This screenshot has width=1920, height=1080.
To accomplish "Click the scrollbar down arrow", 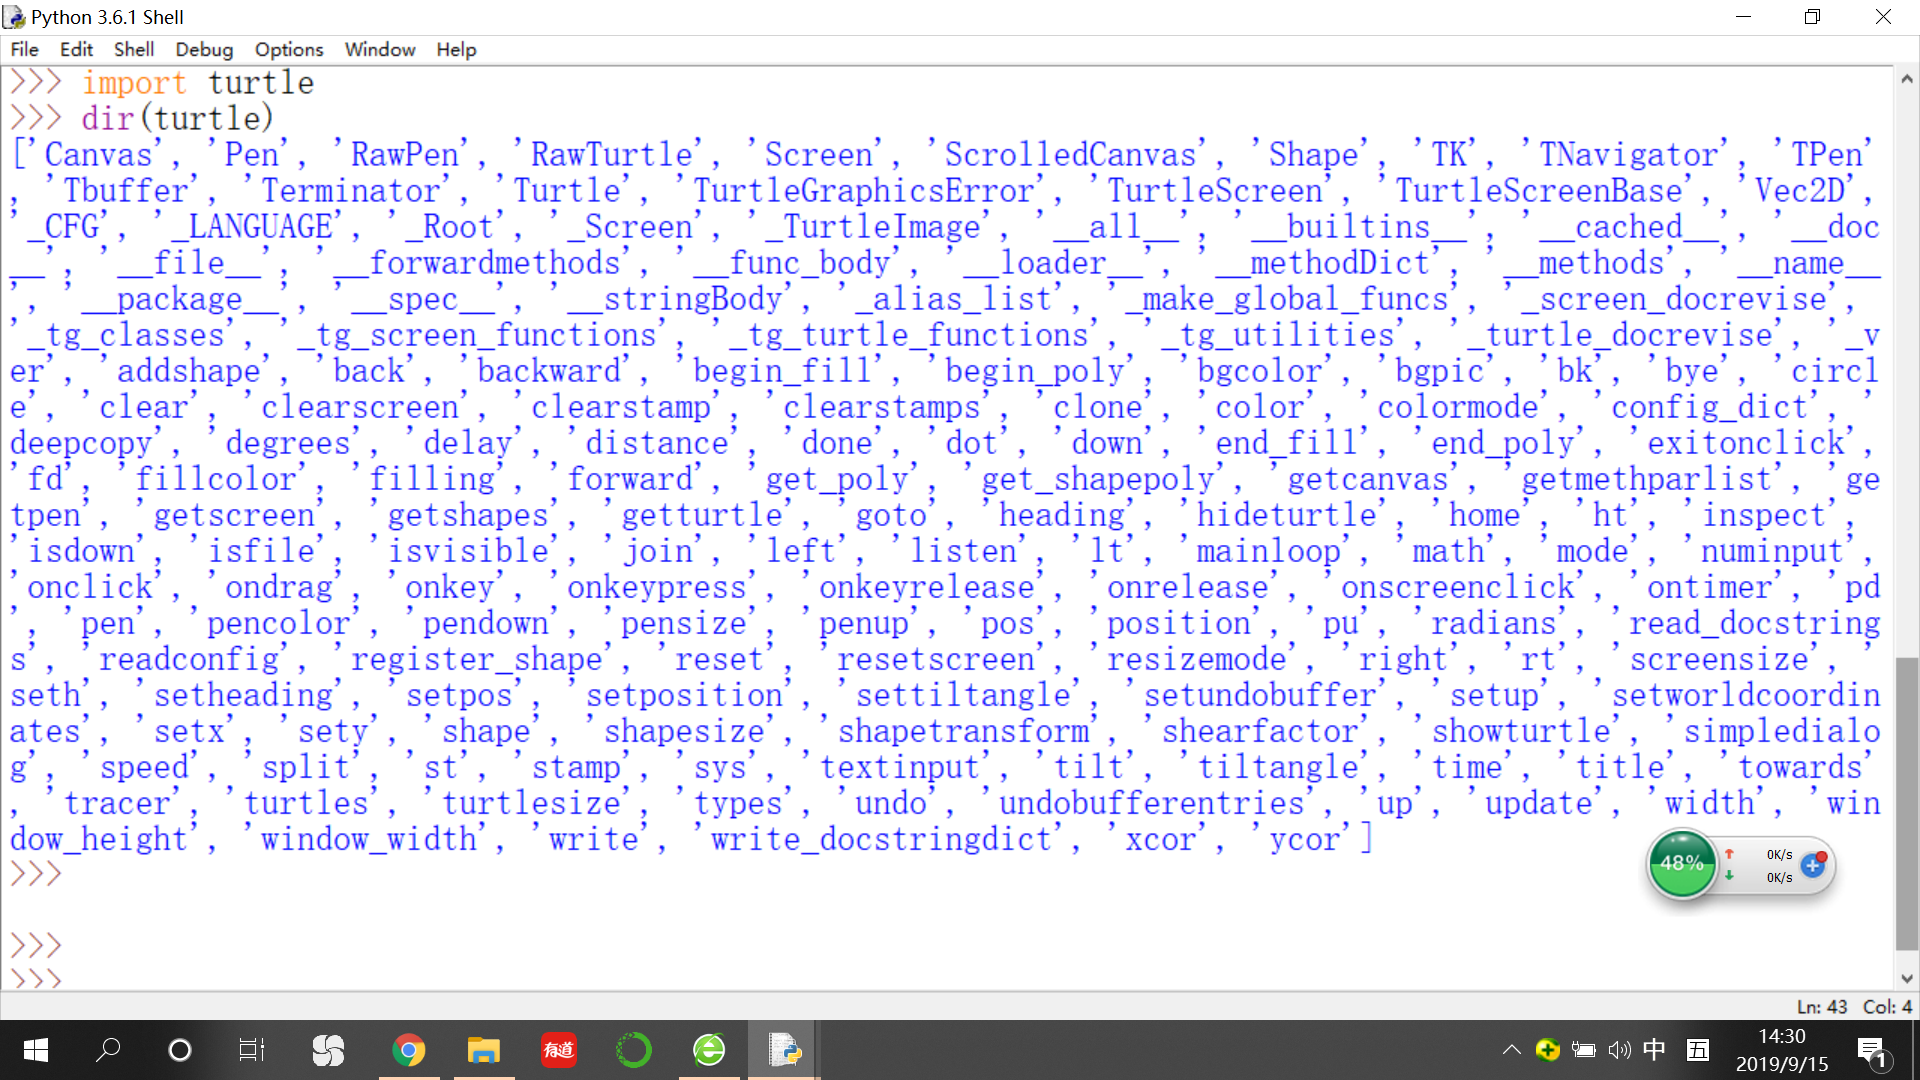I will [x=1907, y=979].
